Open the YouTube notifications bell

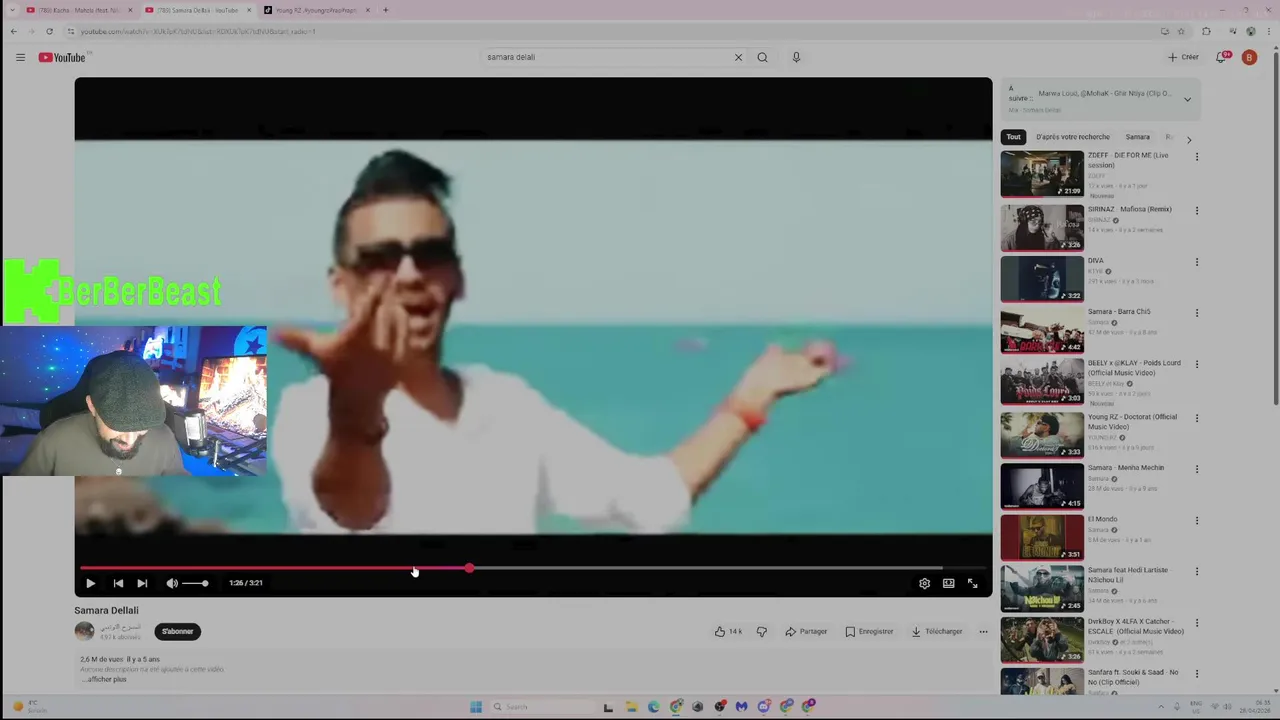click(1221, 57)
